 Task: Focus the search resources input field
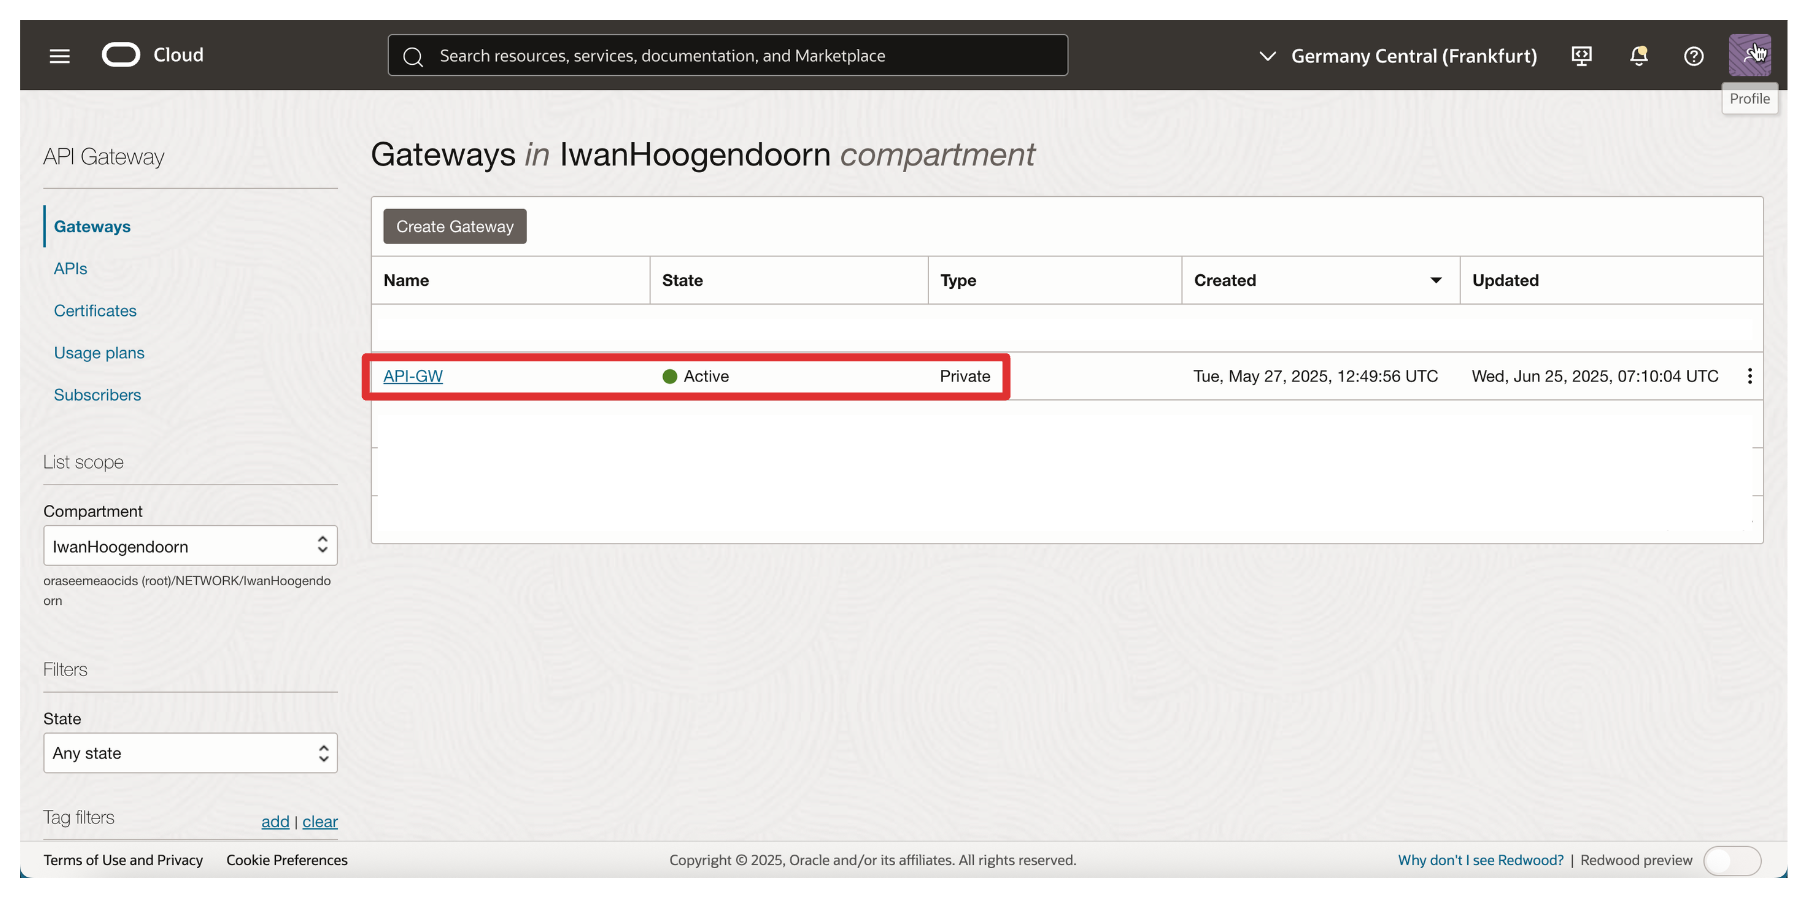pyautogui.click(x=740, y=56)
